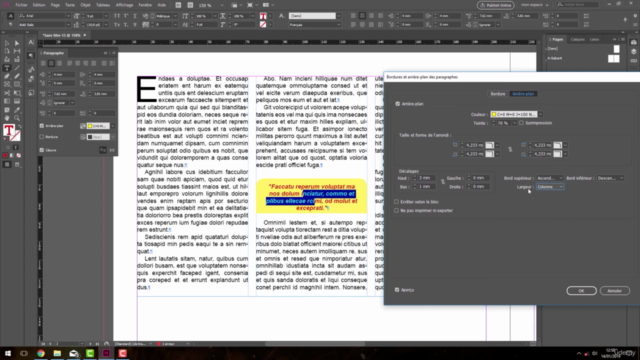Select the Free Transform tool
640x360 pixels.
click(17, 93)
